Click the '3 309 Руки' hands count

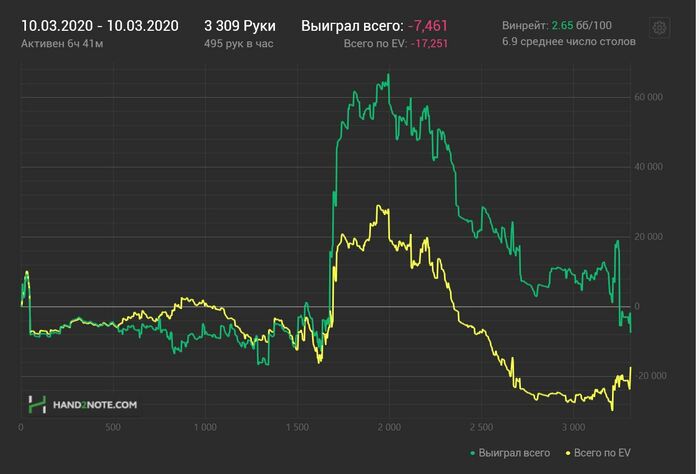click(239, 25)
